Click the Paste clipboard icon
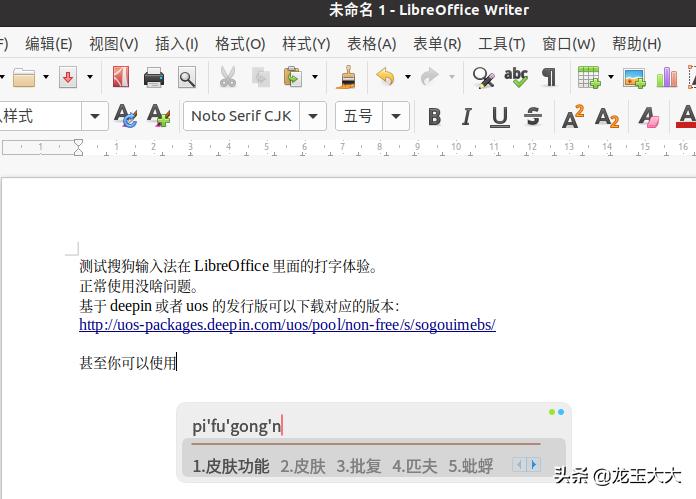This screenshot has height=499, width=696. [x=293, y=77]
